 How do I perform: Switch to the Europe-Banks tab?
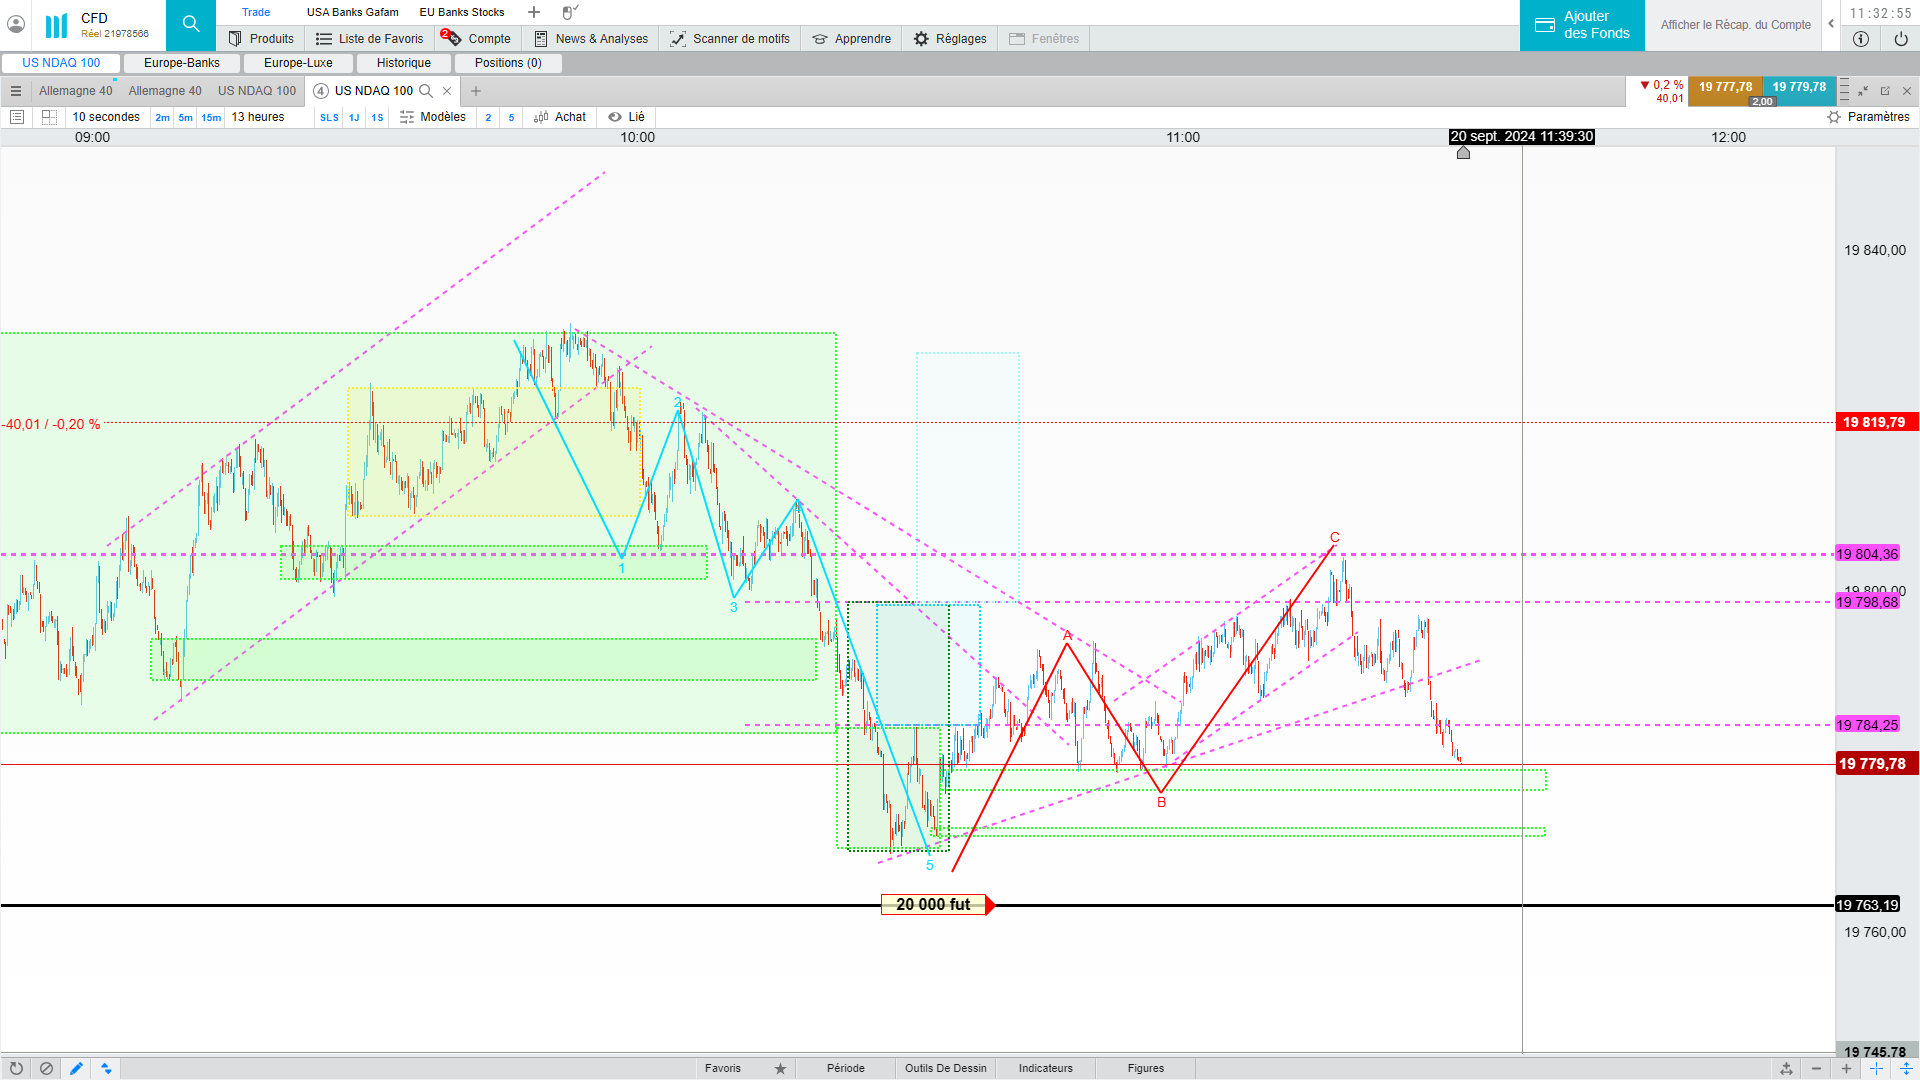click(182, 63)
